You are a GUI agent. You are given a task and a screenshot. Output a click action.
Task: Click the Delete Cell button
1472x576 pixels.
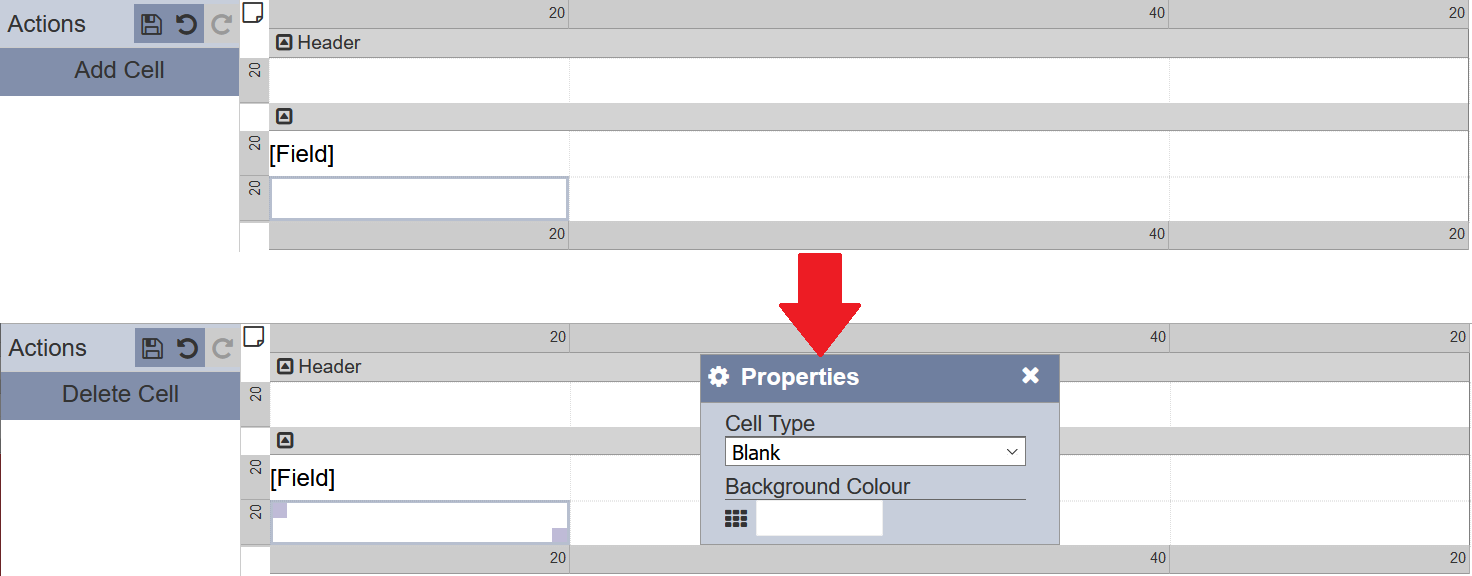(x=120, y=395)
